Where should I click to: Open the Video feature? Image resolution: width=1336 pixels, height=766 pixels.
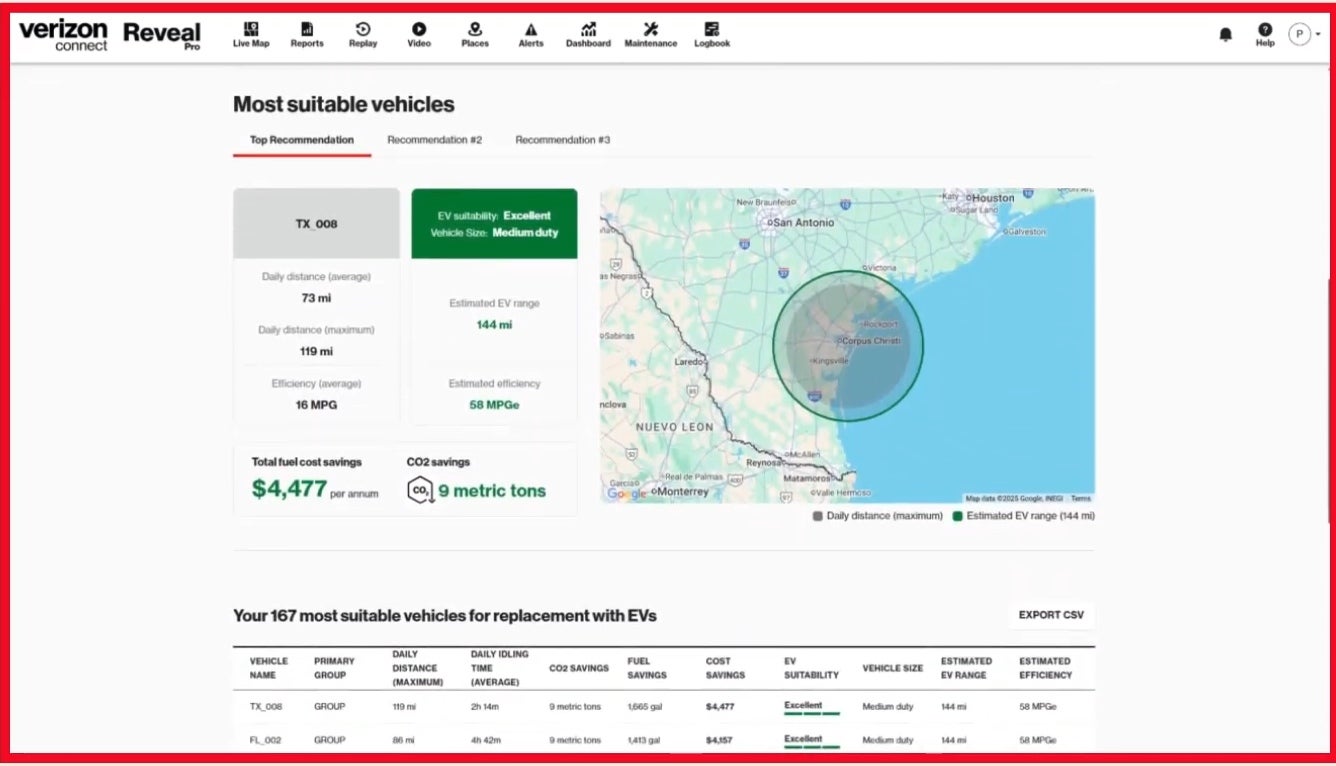click(418, 34)
